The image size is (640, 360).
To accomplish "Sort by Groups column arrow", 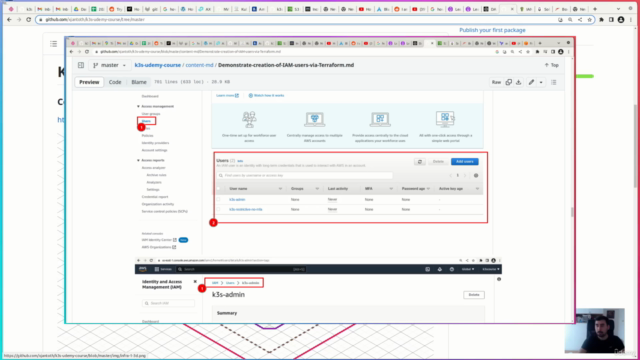I will point(317,189).
